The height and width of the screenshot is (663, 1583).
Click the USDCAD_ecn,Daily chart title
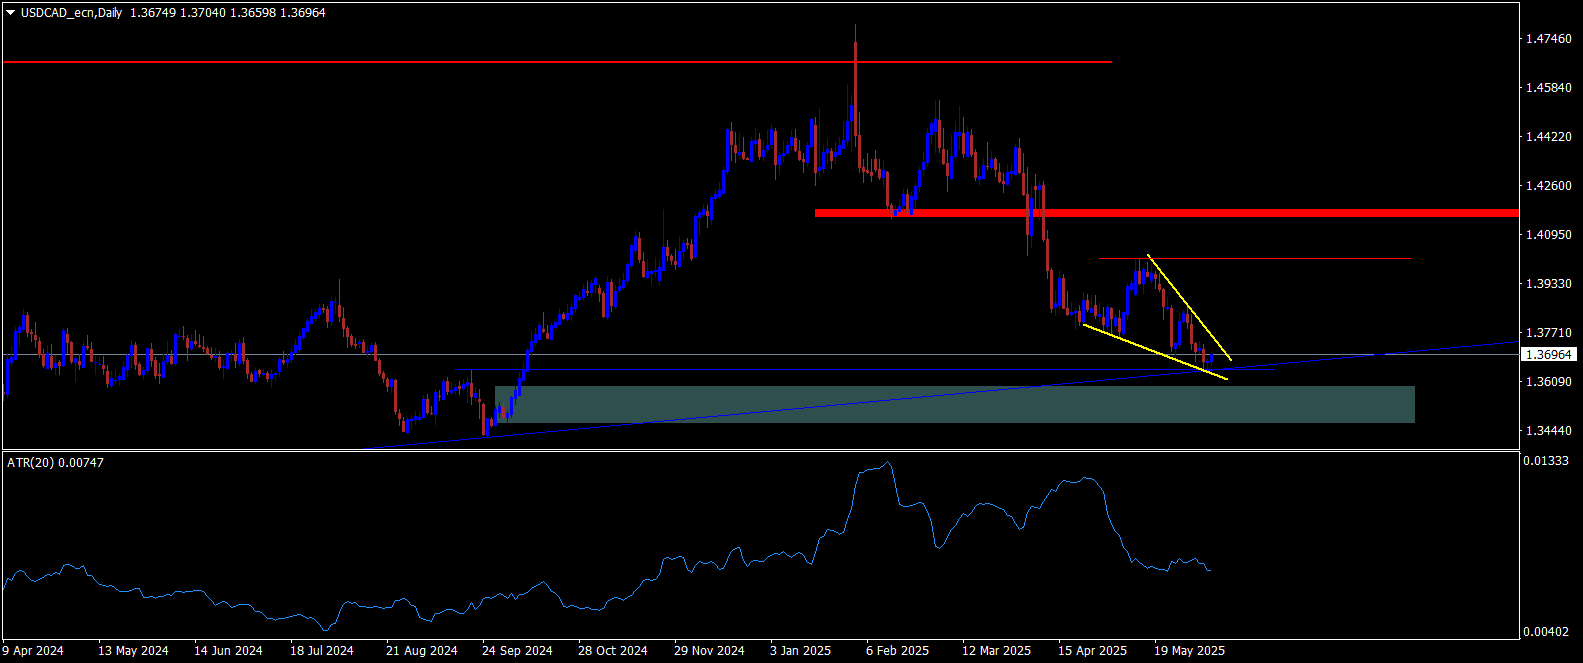pos(71,13)
